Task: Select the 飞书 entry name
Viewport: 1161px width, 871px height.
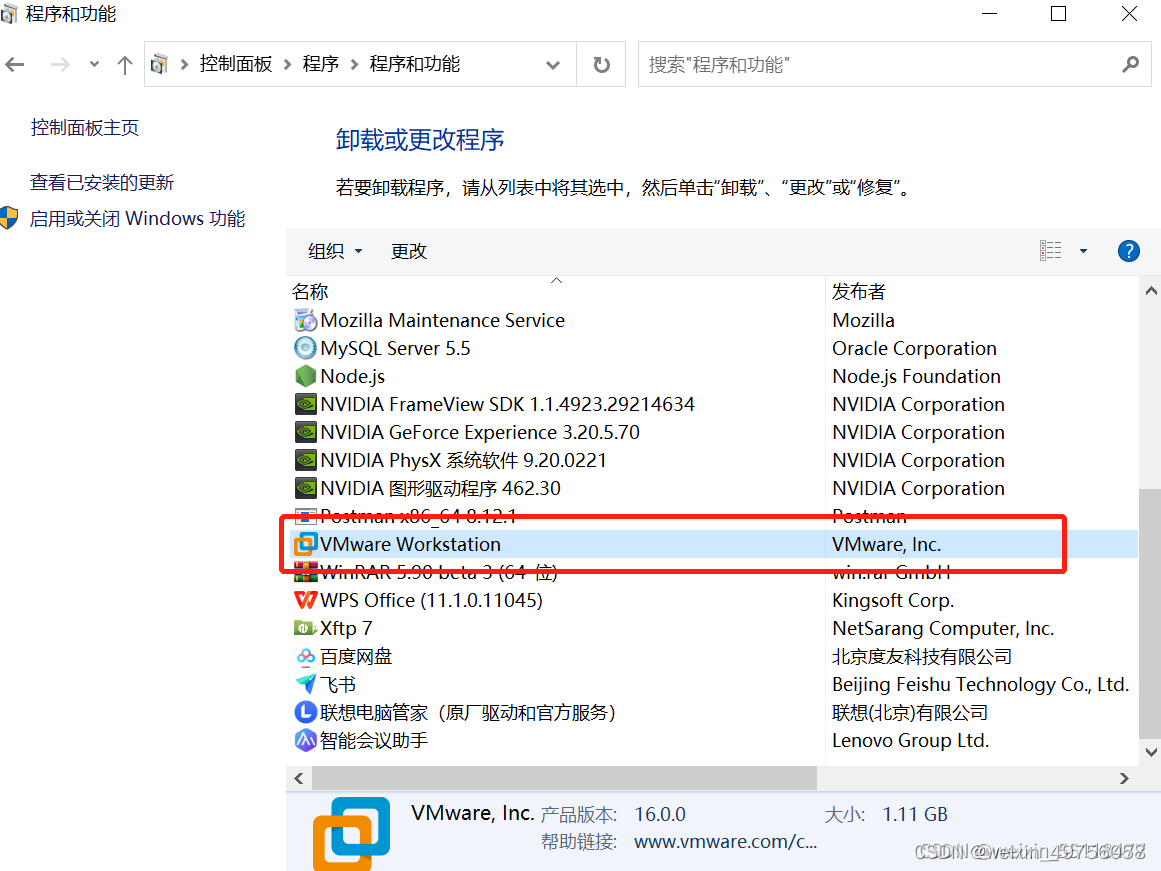Action: point(338,684)
